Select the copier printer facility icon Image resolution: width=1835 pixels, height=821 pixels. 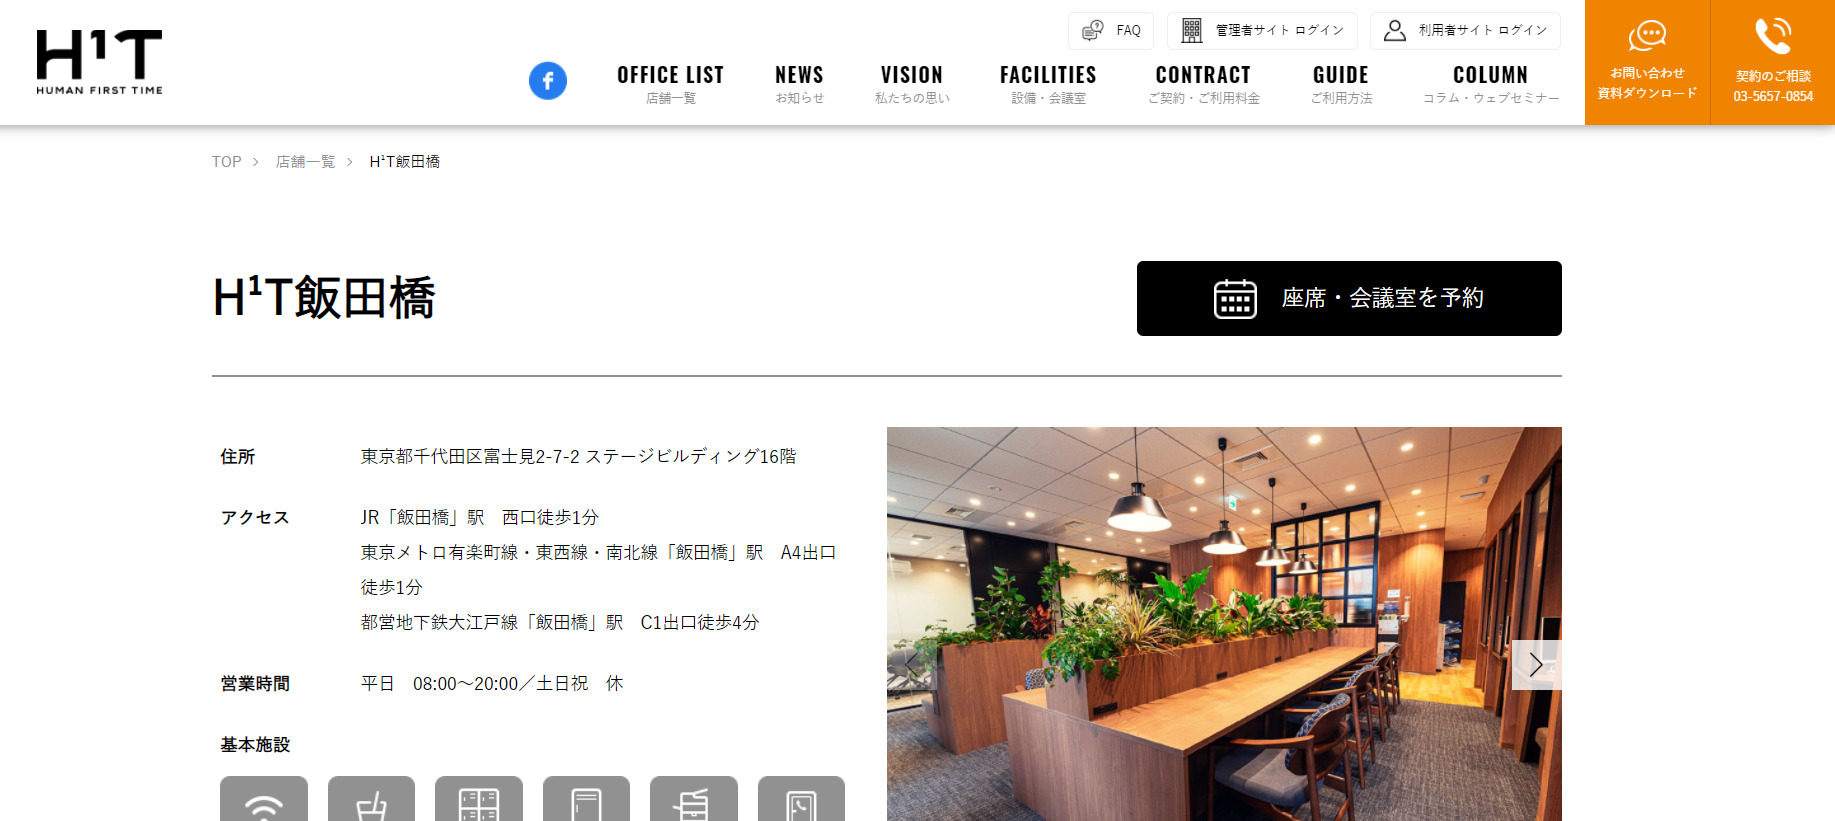tap(694, 799)
